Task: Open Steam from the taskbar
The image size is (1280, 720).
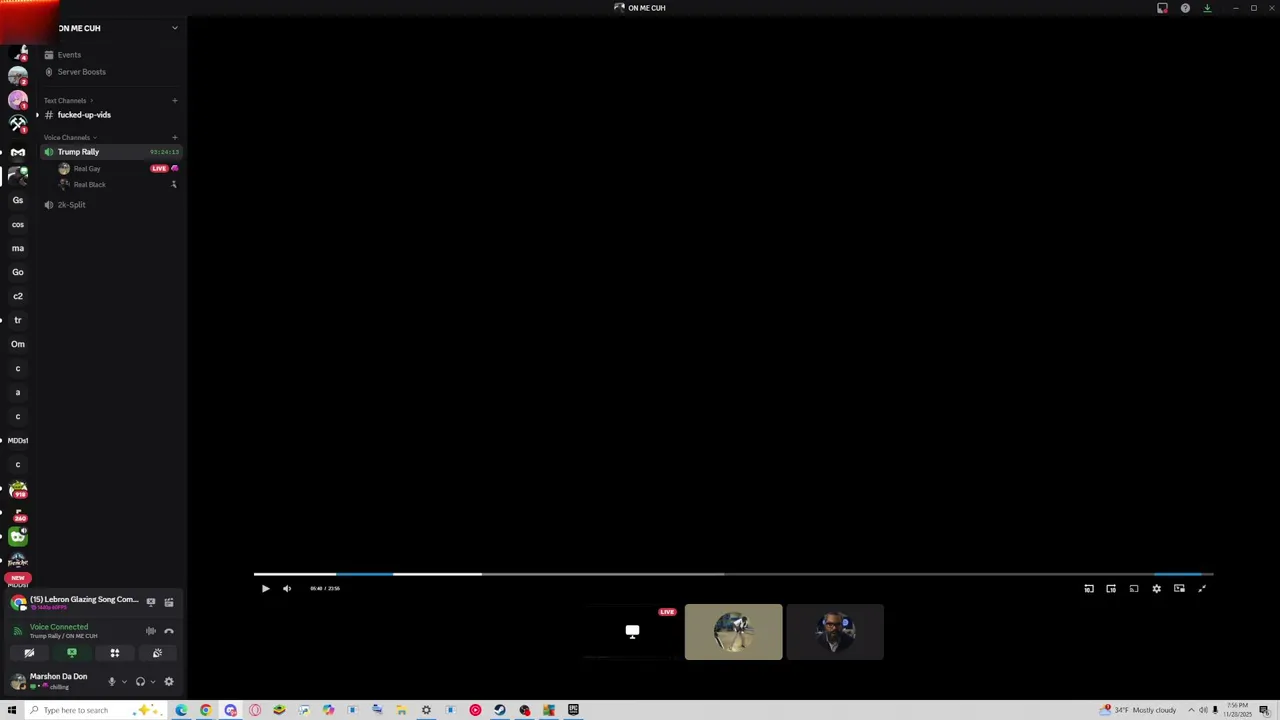Action: point(500,710)
